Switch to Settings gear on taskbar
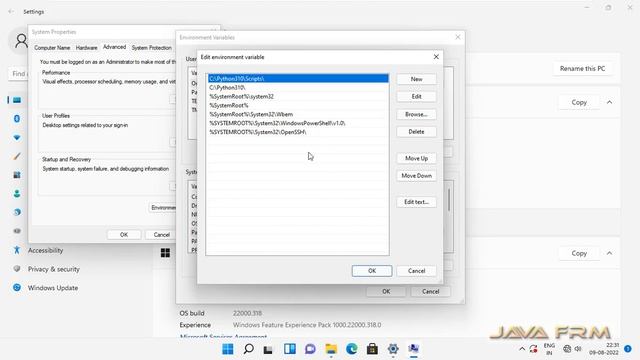640x360 pixels. click(x=393, y=349)
